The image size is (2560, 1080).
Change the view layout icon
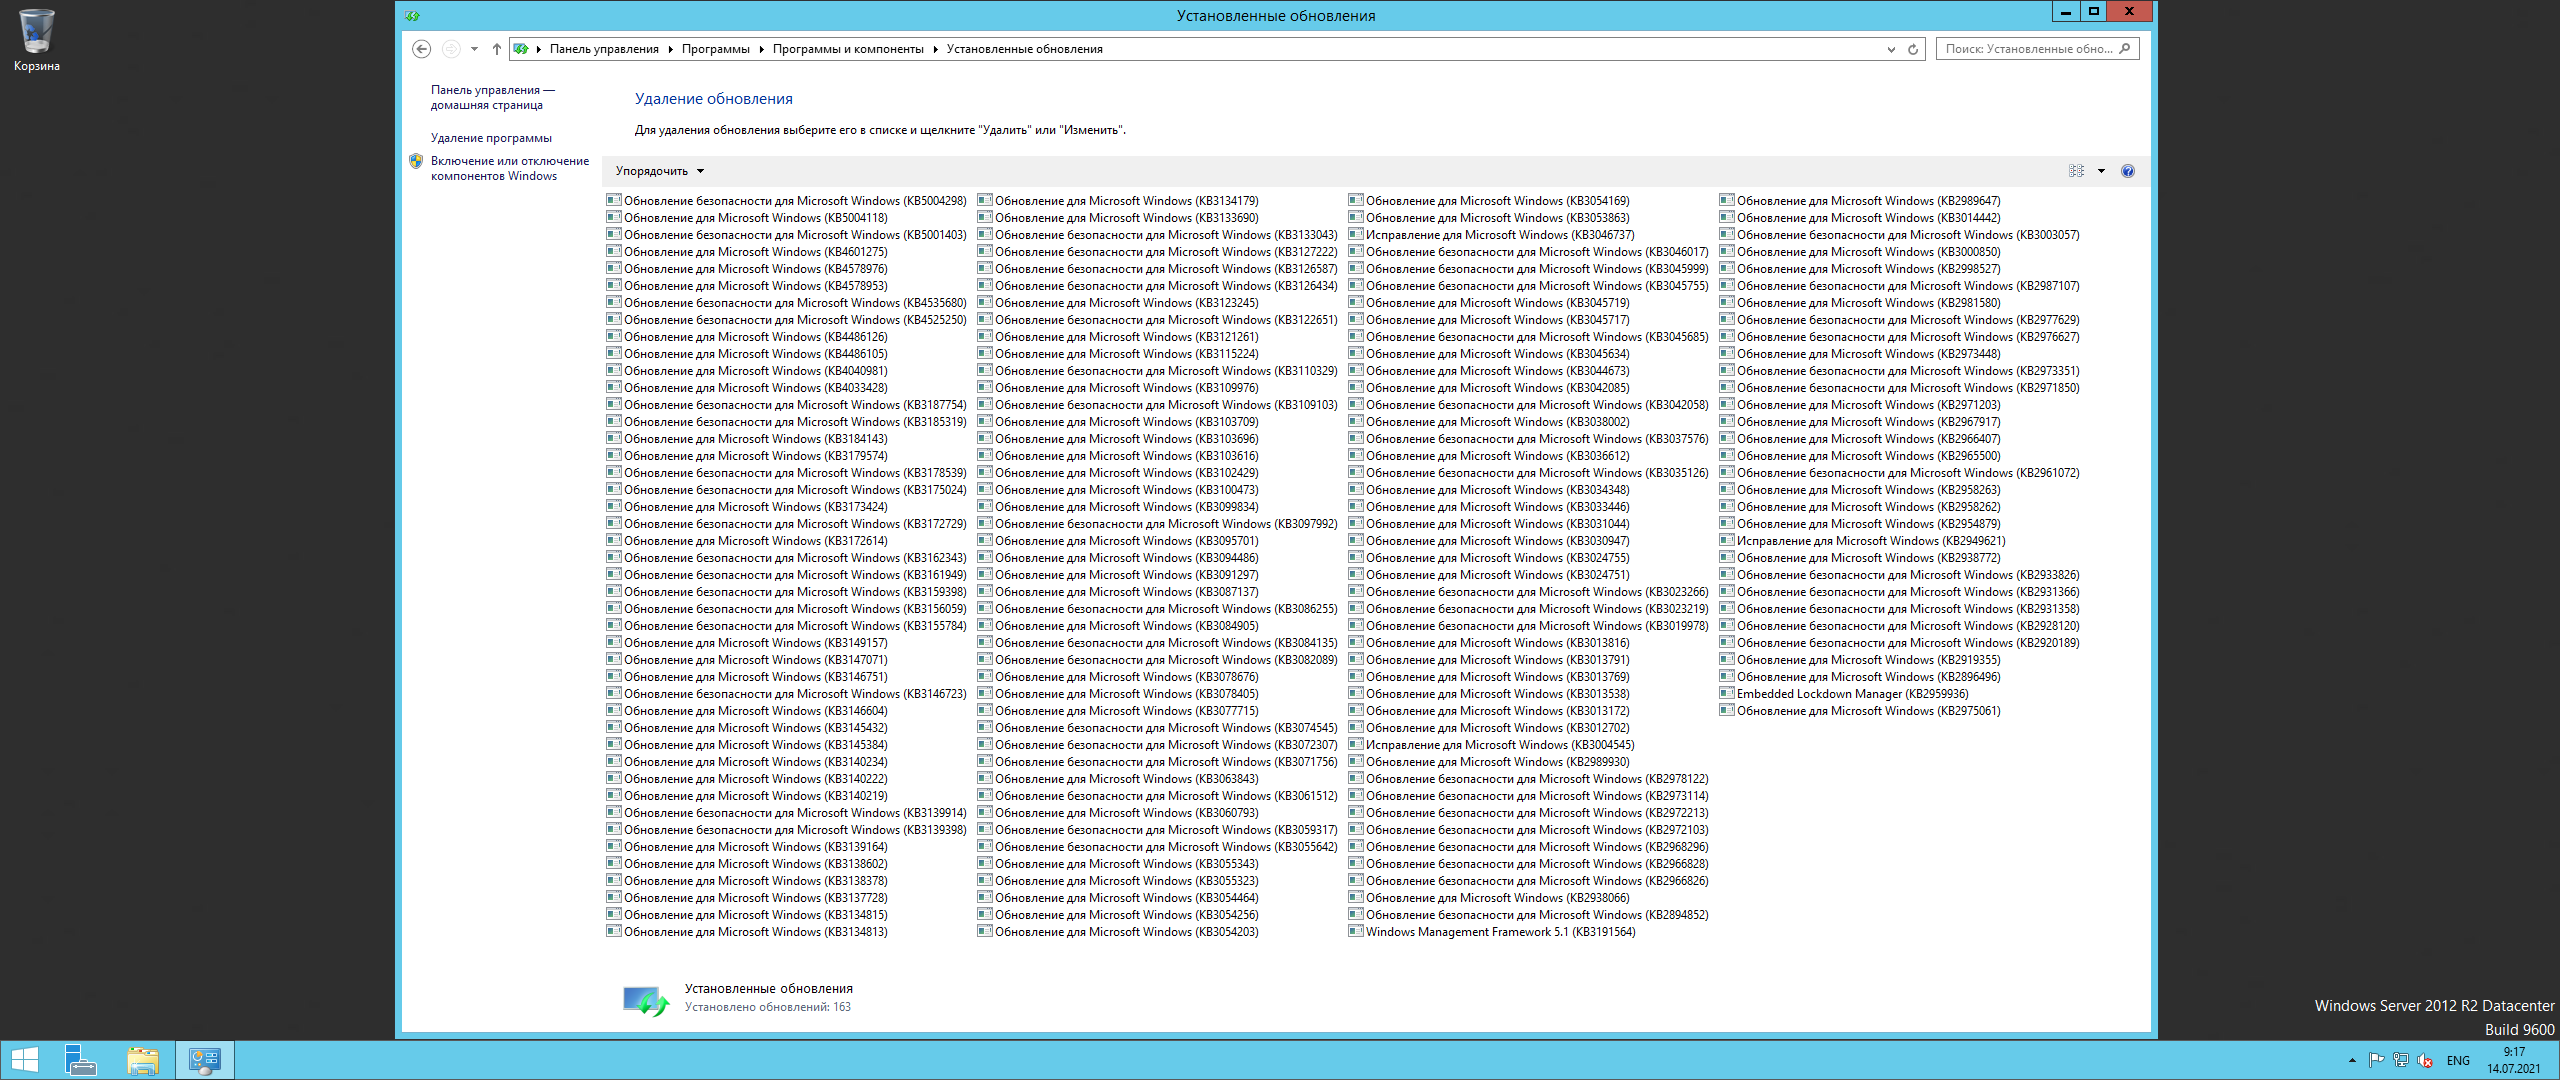[x=2076, y=171]
